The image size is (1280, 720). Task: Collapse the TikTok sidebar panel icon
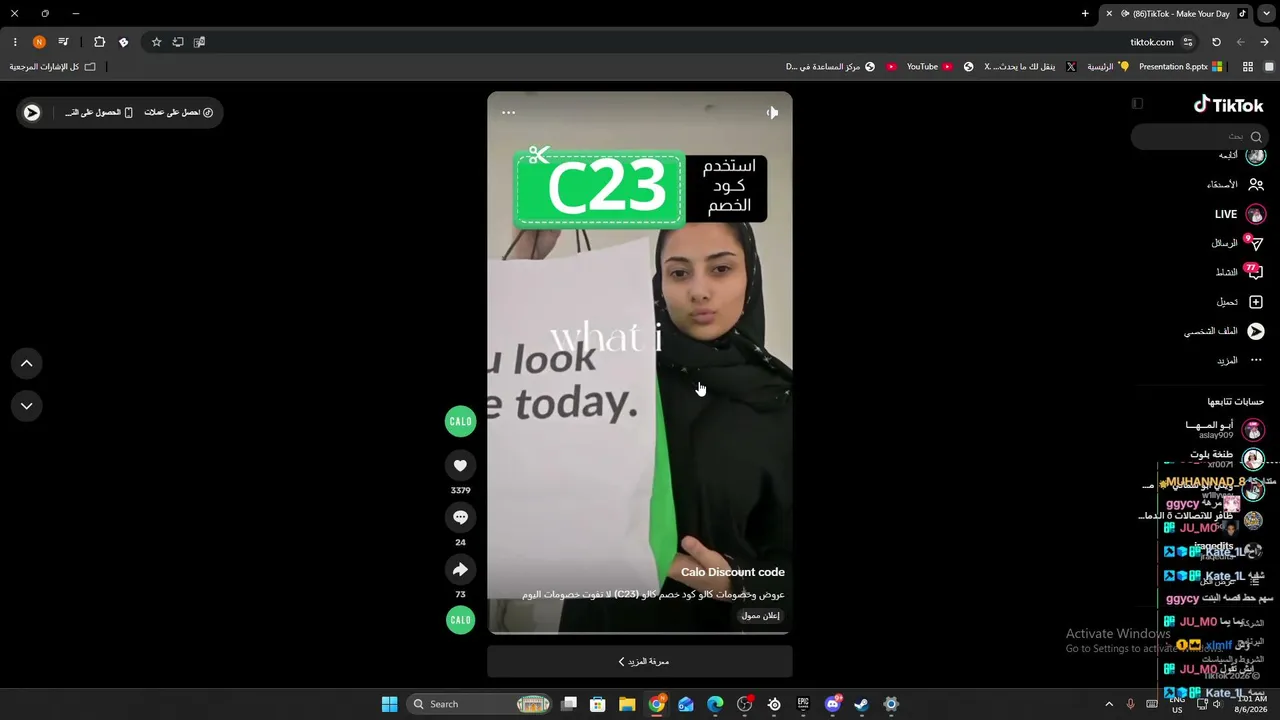click(x=1137, y=104)
